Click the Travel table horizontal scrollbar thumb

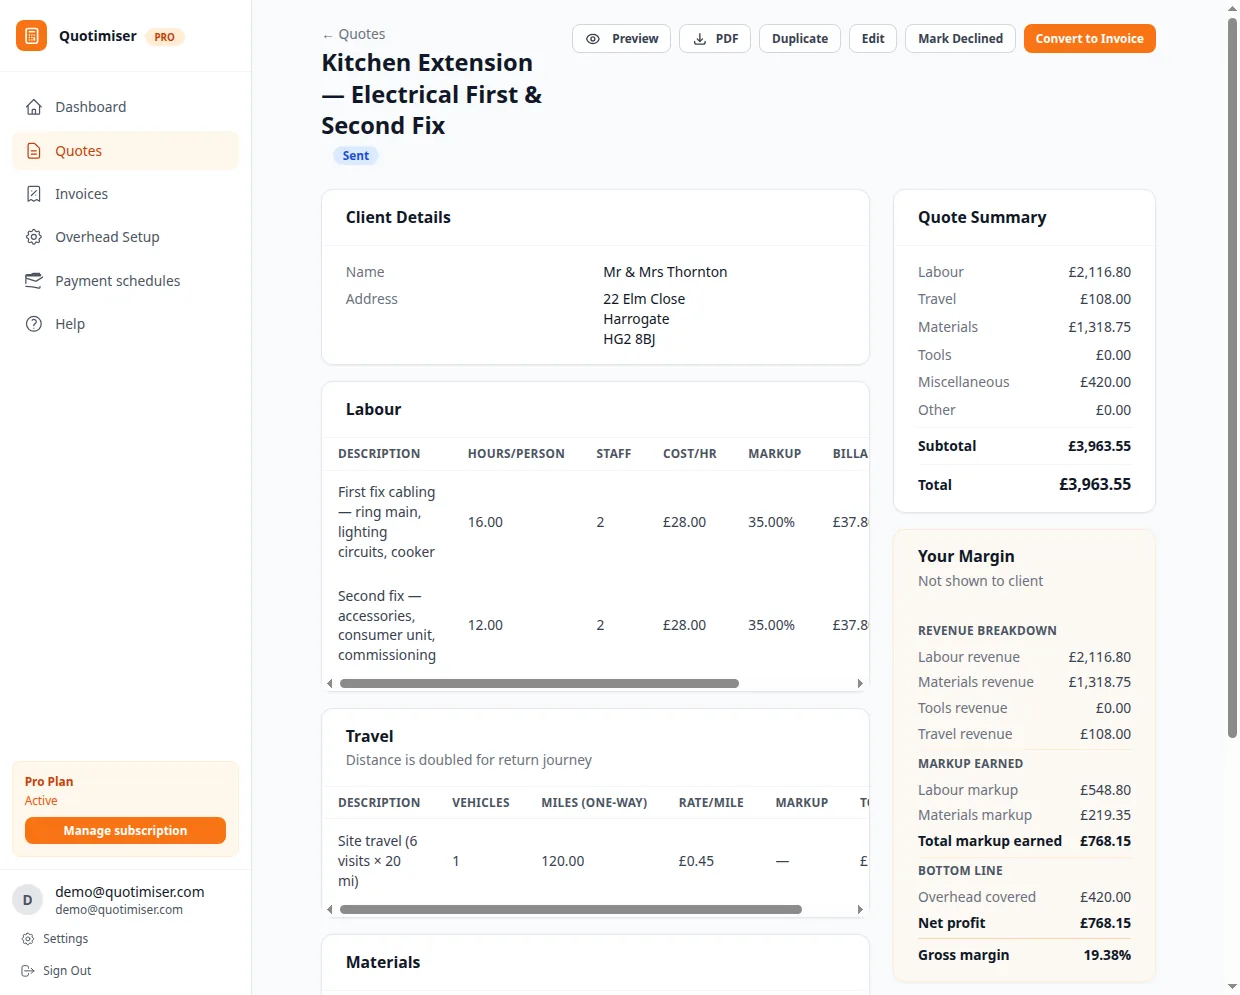pyautogui.click(x=571, y=910)
